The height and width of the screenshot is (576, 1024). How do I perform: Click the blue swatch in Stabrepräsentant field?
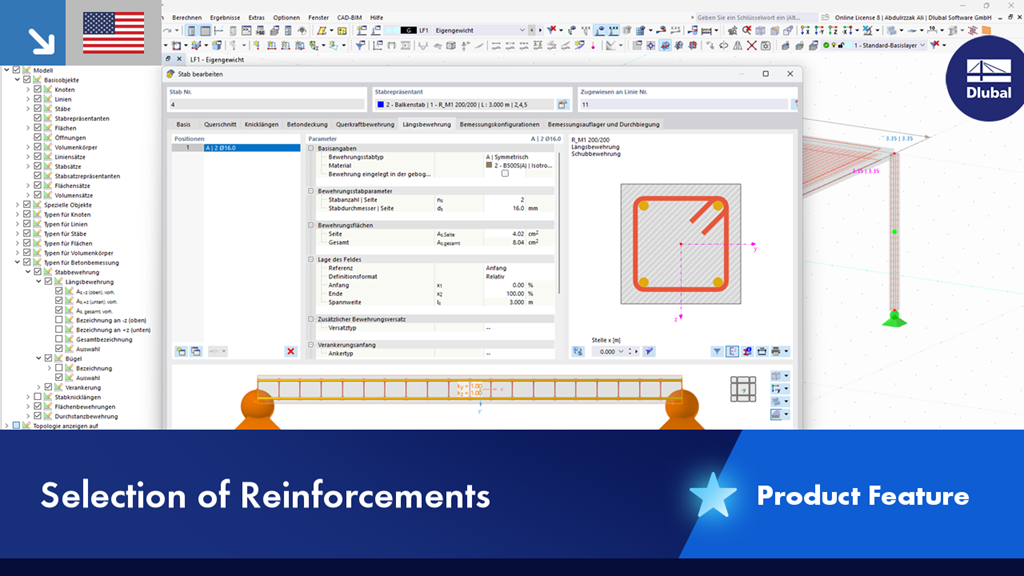point(381,104)
